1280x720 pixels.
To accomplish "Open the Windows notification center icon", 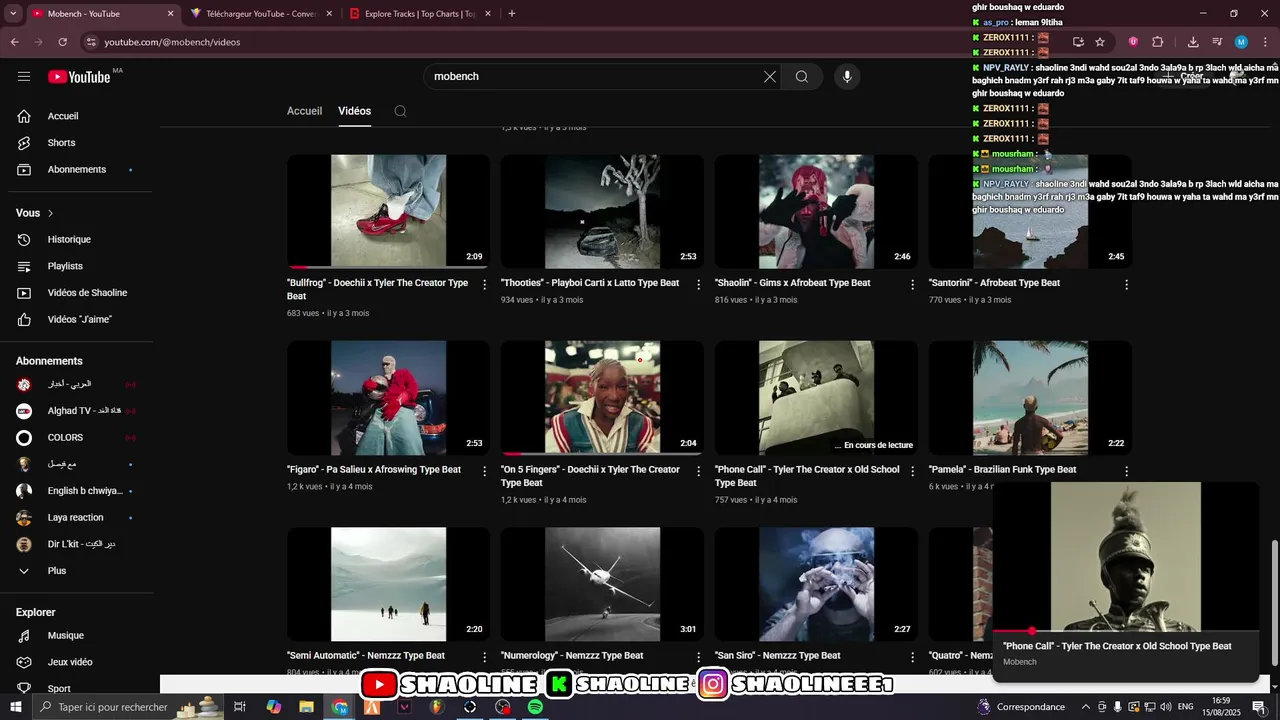I will [x=1259, y=707].
